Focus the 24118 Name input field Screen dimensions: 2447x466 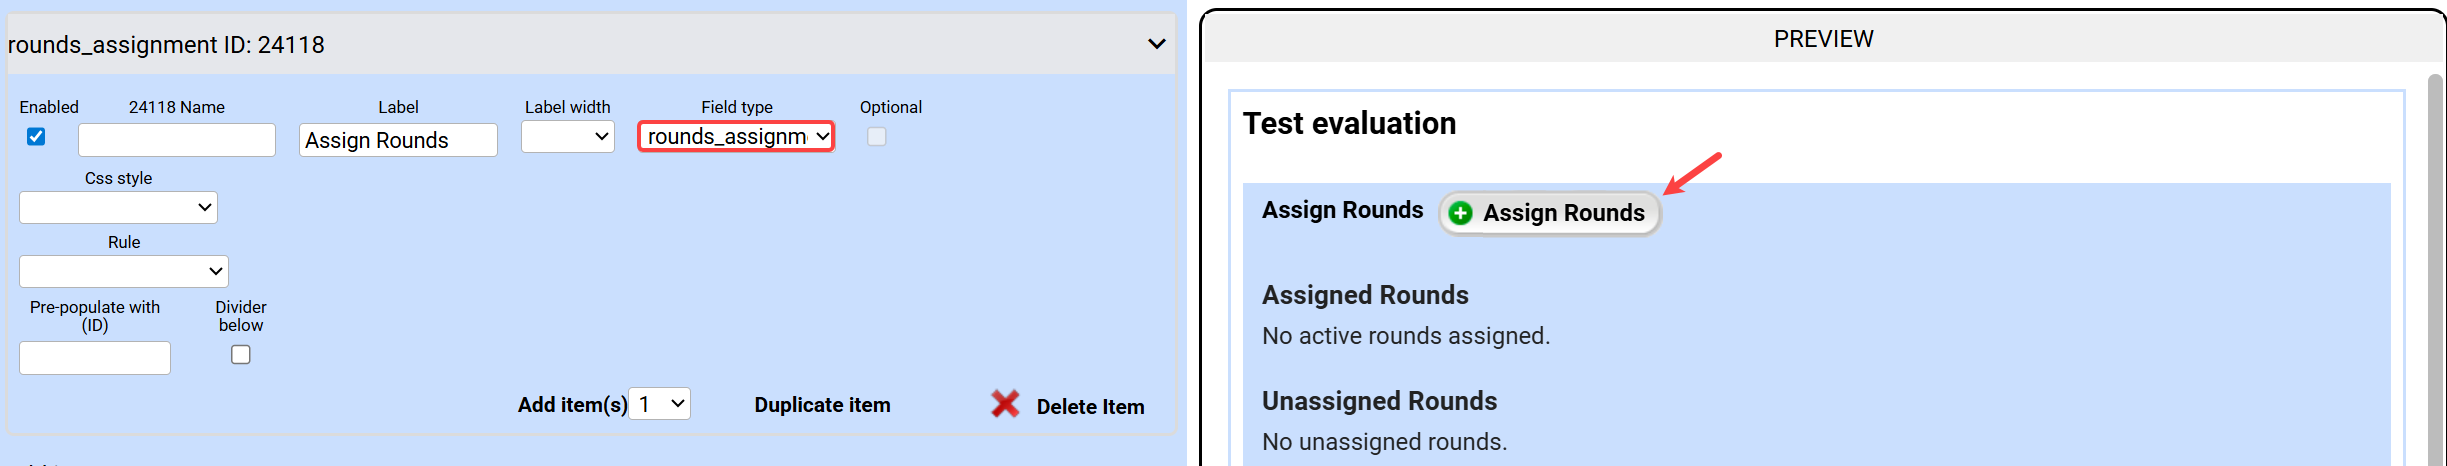[x=177, y=140]
